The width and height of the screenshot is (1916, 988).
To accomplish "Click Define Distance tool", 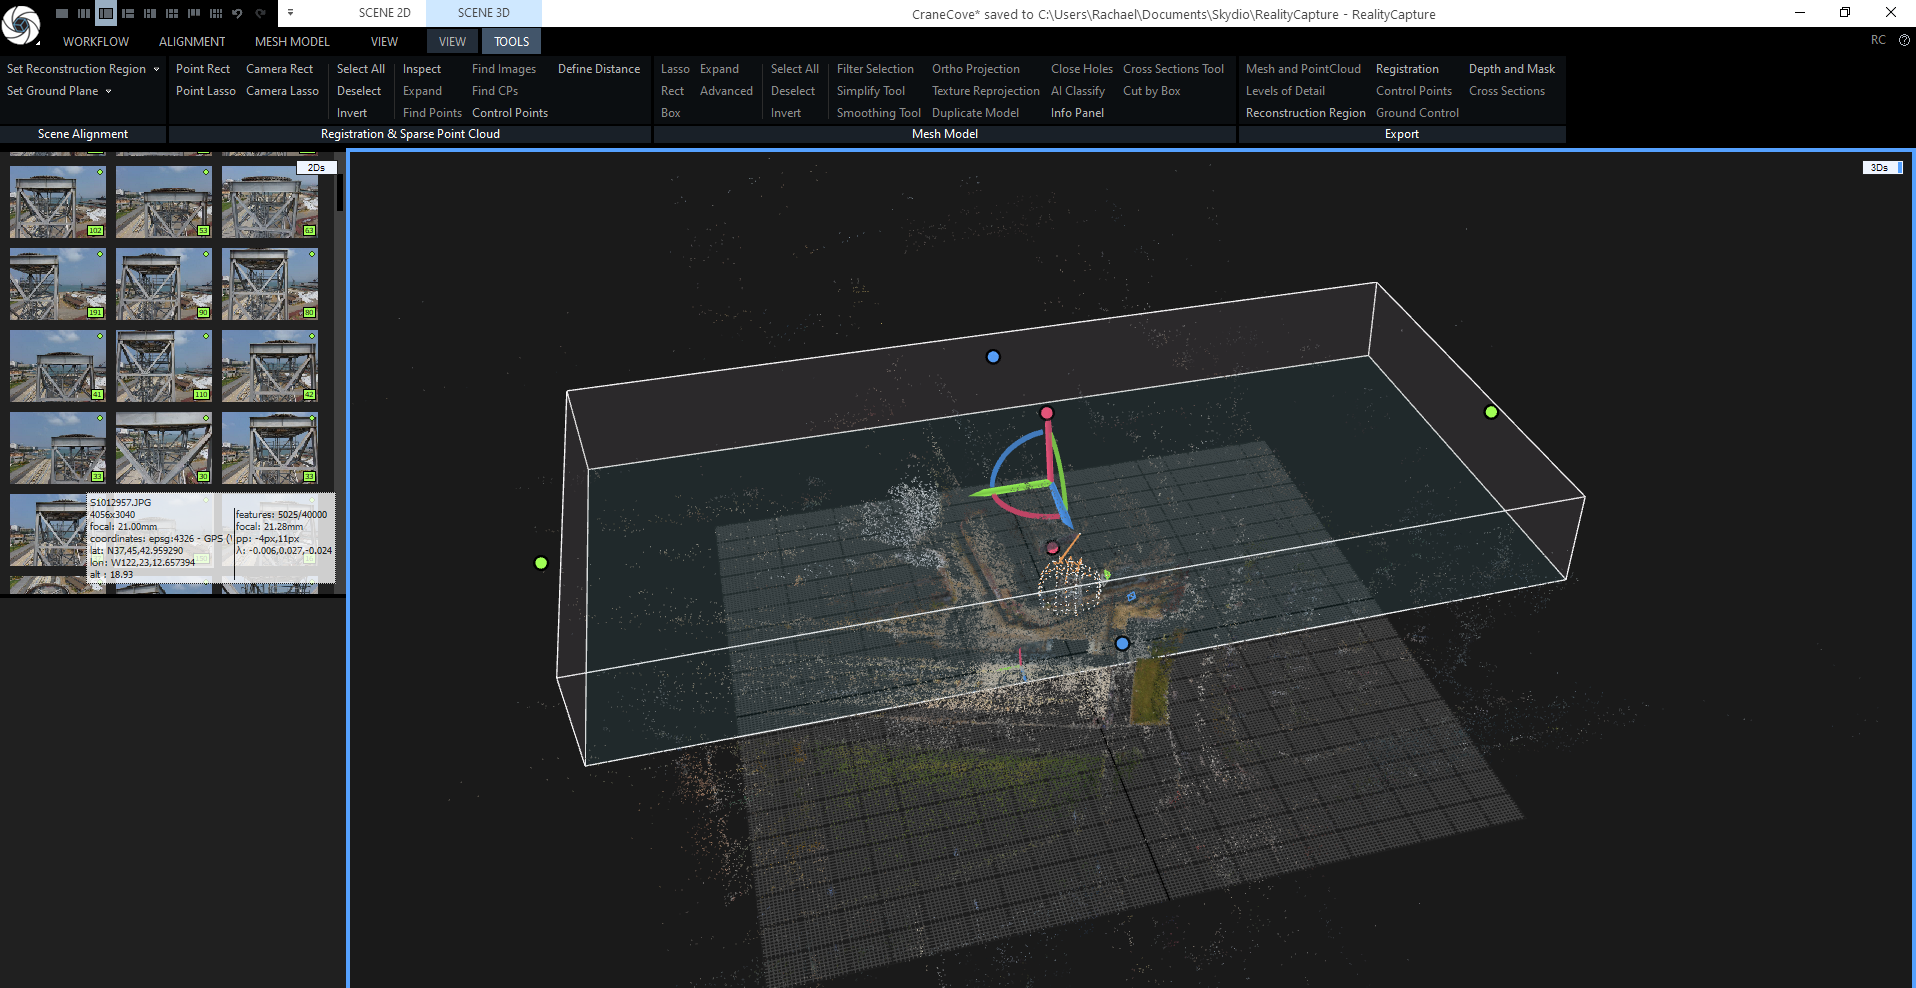I will pos(599,69).
